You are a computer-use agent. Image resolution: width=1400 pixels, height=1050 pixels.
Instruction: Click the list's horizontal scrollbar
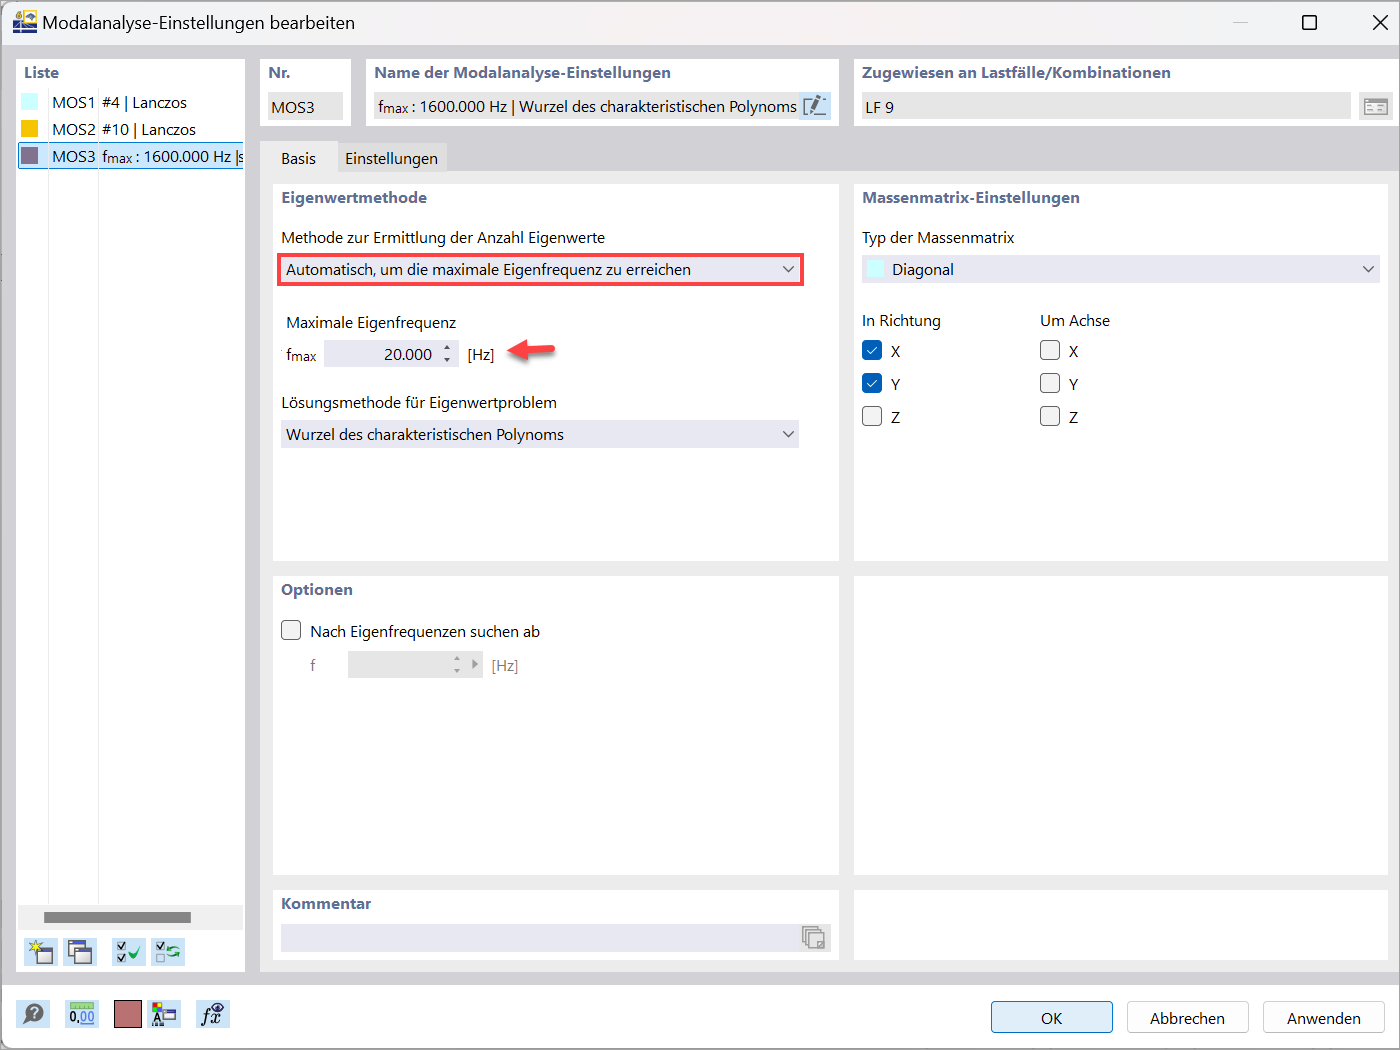pyautogui.click(x=117, y=917)
